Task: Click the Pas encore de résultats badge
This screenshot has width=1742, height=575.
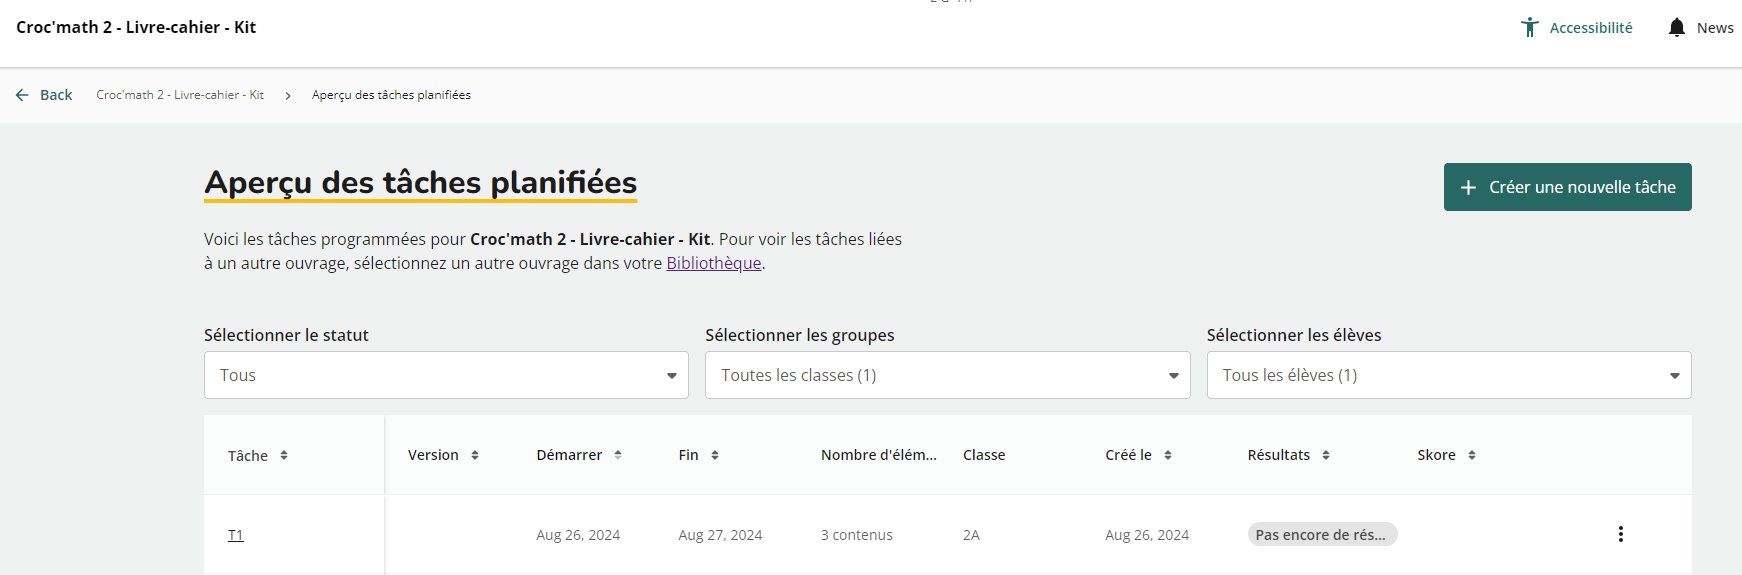Action: pyautogui.click(x=1322, y=535)
